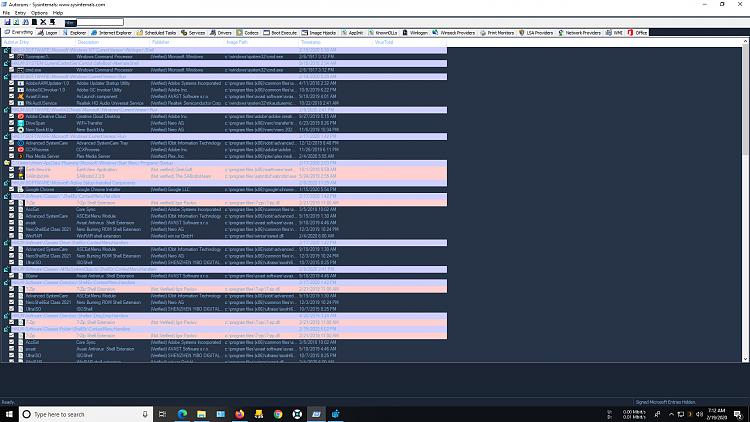
Task: Switch to the Logon tab
Action: 48,33
